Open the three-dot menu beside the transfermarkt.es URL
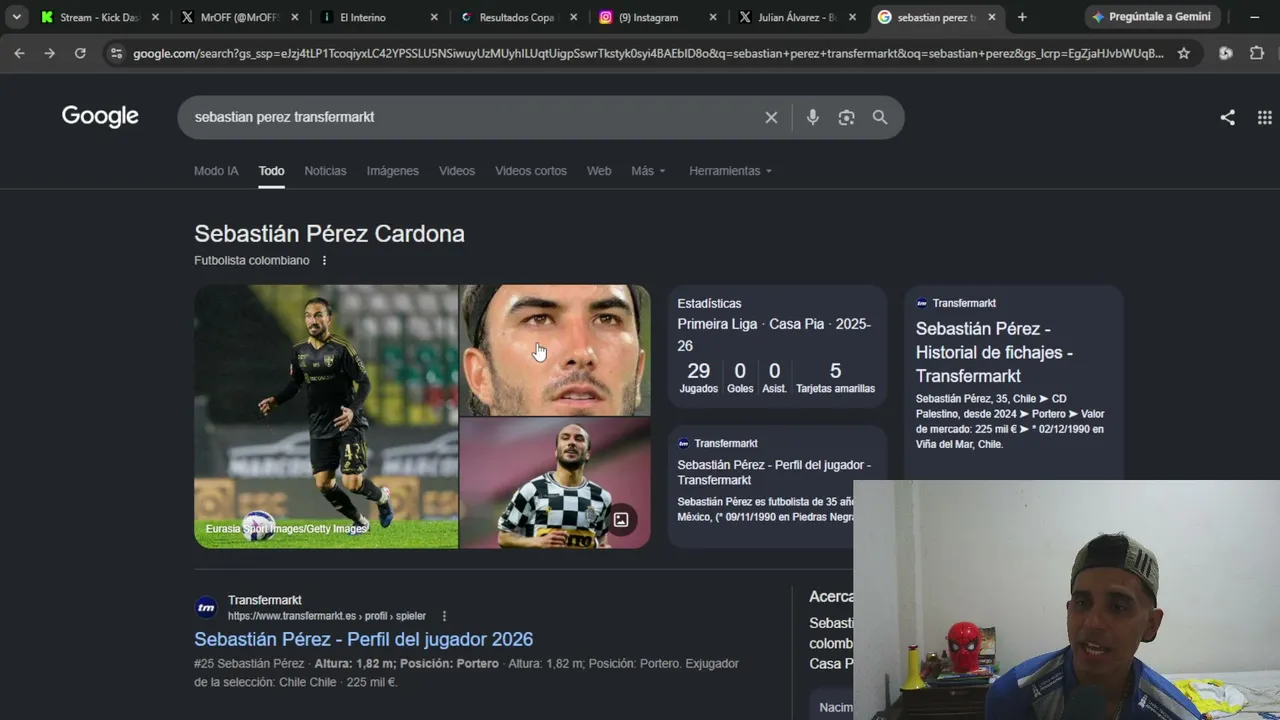Viewport: 1280px width, 720px height. click(444, 616)
